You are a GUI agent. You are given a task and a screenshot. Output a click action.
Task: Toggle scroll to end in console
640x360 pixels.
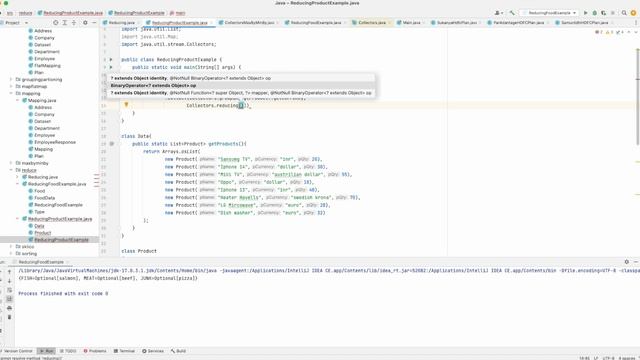(9, 299)
